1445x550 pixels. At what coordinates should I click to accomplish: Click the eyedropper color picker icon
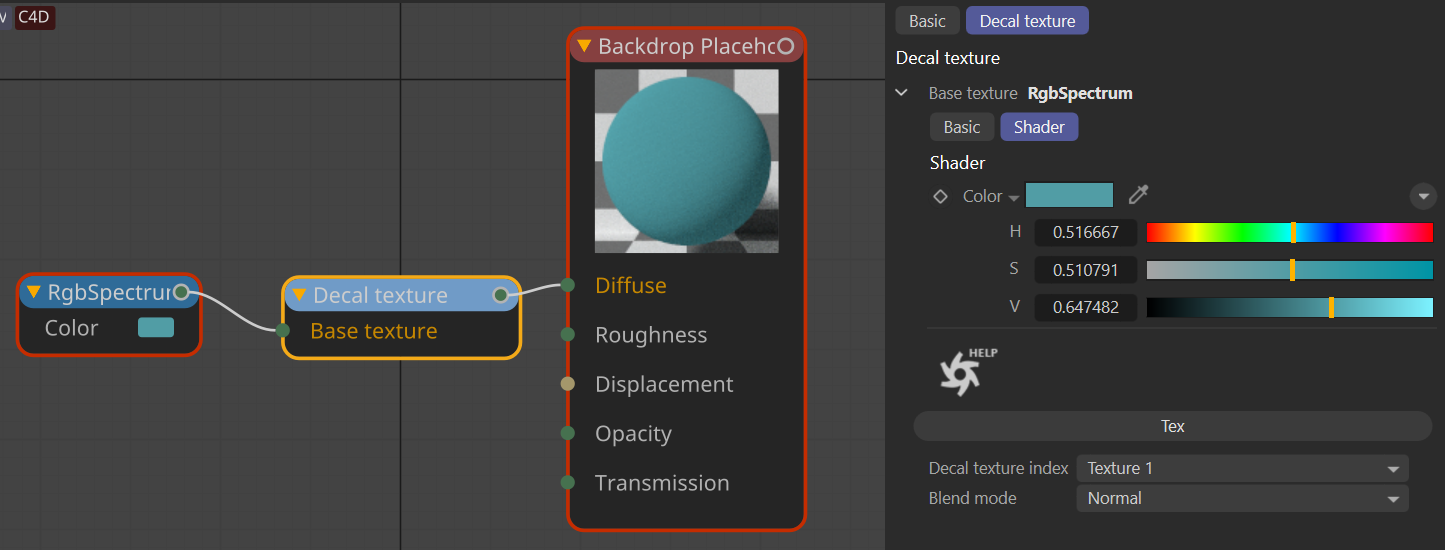pyautogui.click(x=1138, y=195)
